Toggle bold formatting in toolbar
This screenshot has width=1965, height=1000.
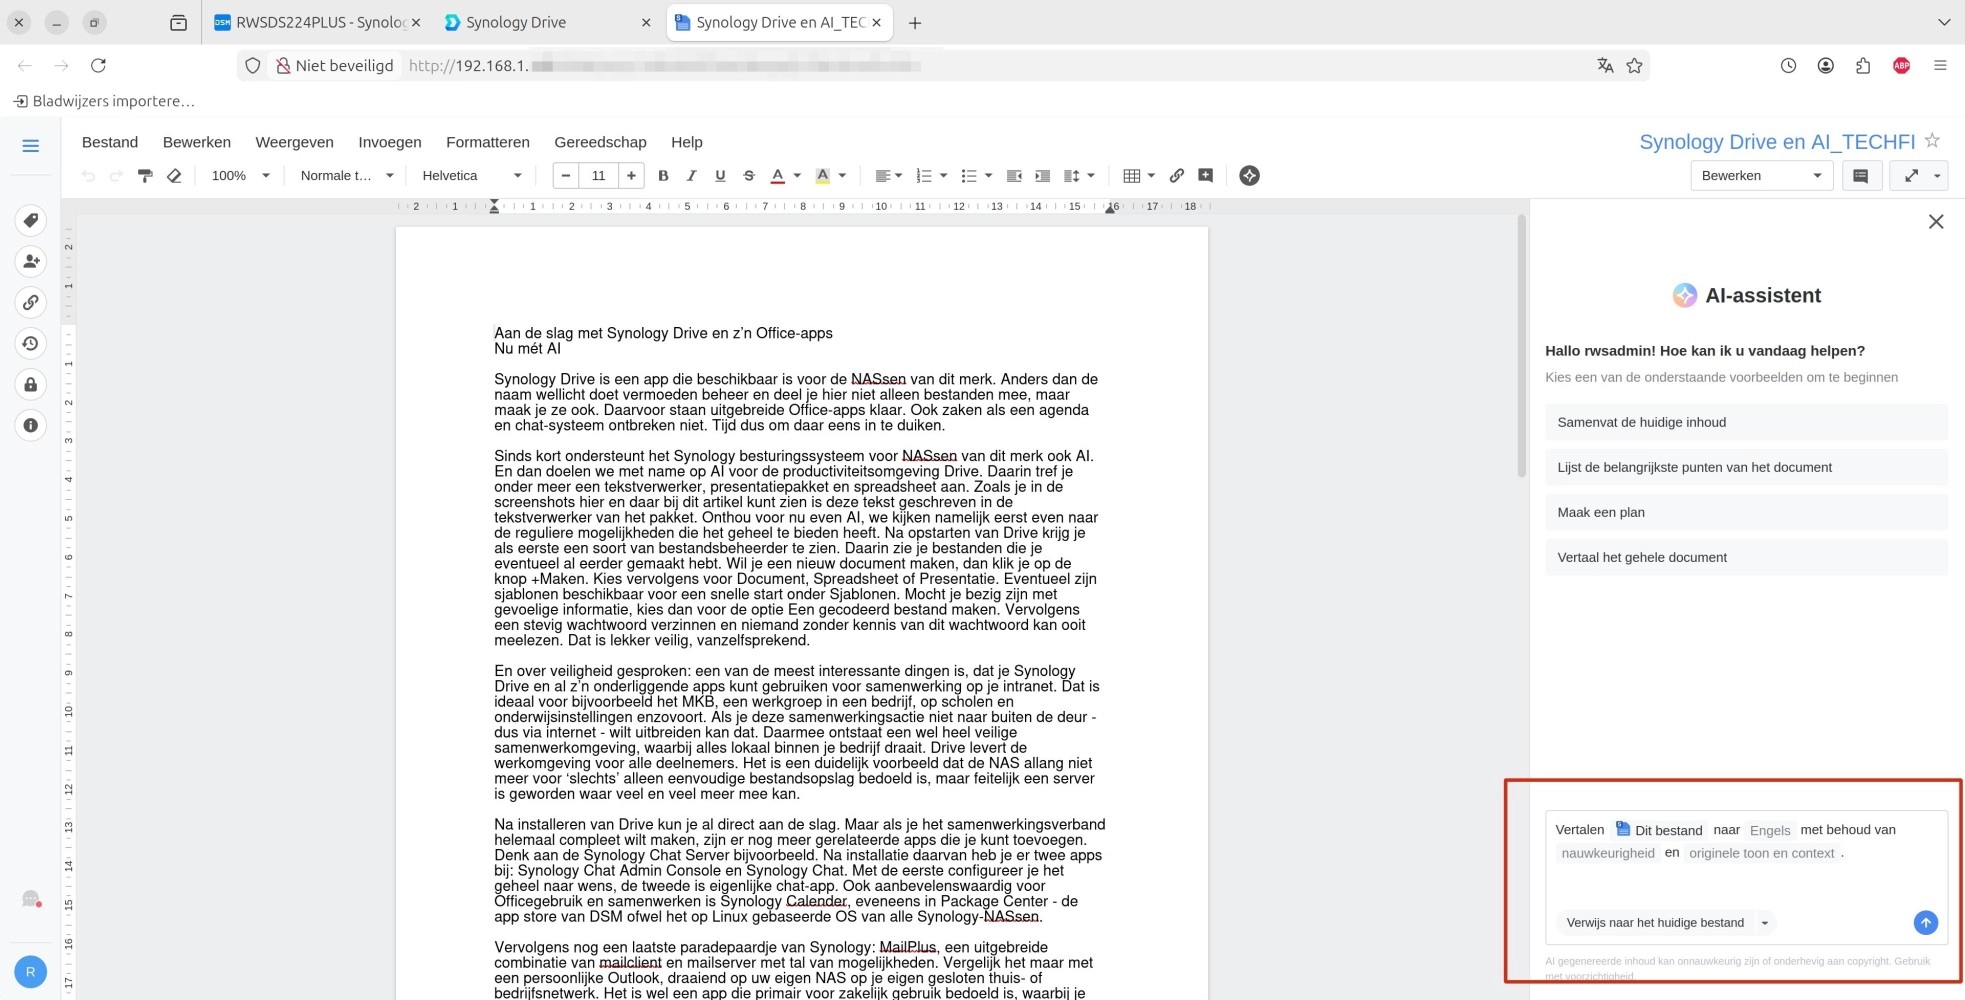663,176
